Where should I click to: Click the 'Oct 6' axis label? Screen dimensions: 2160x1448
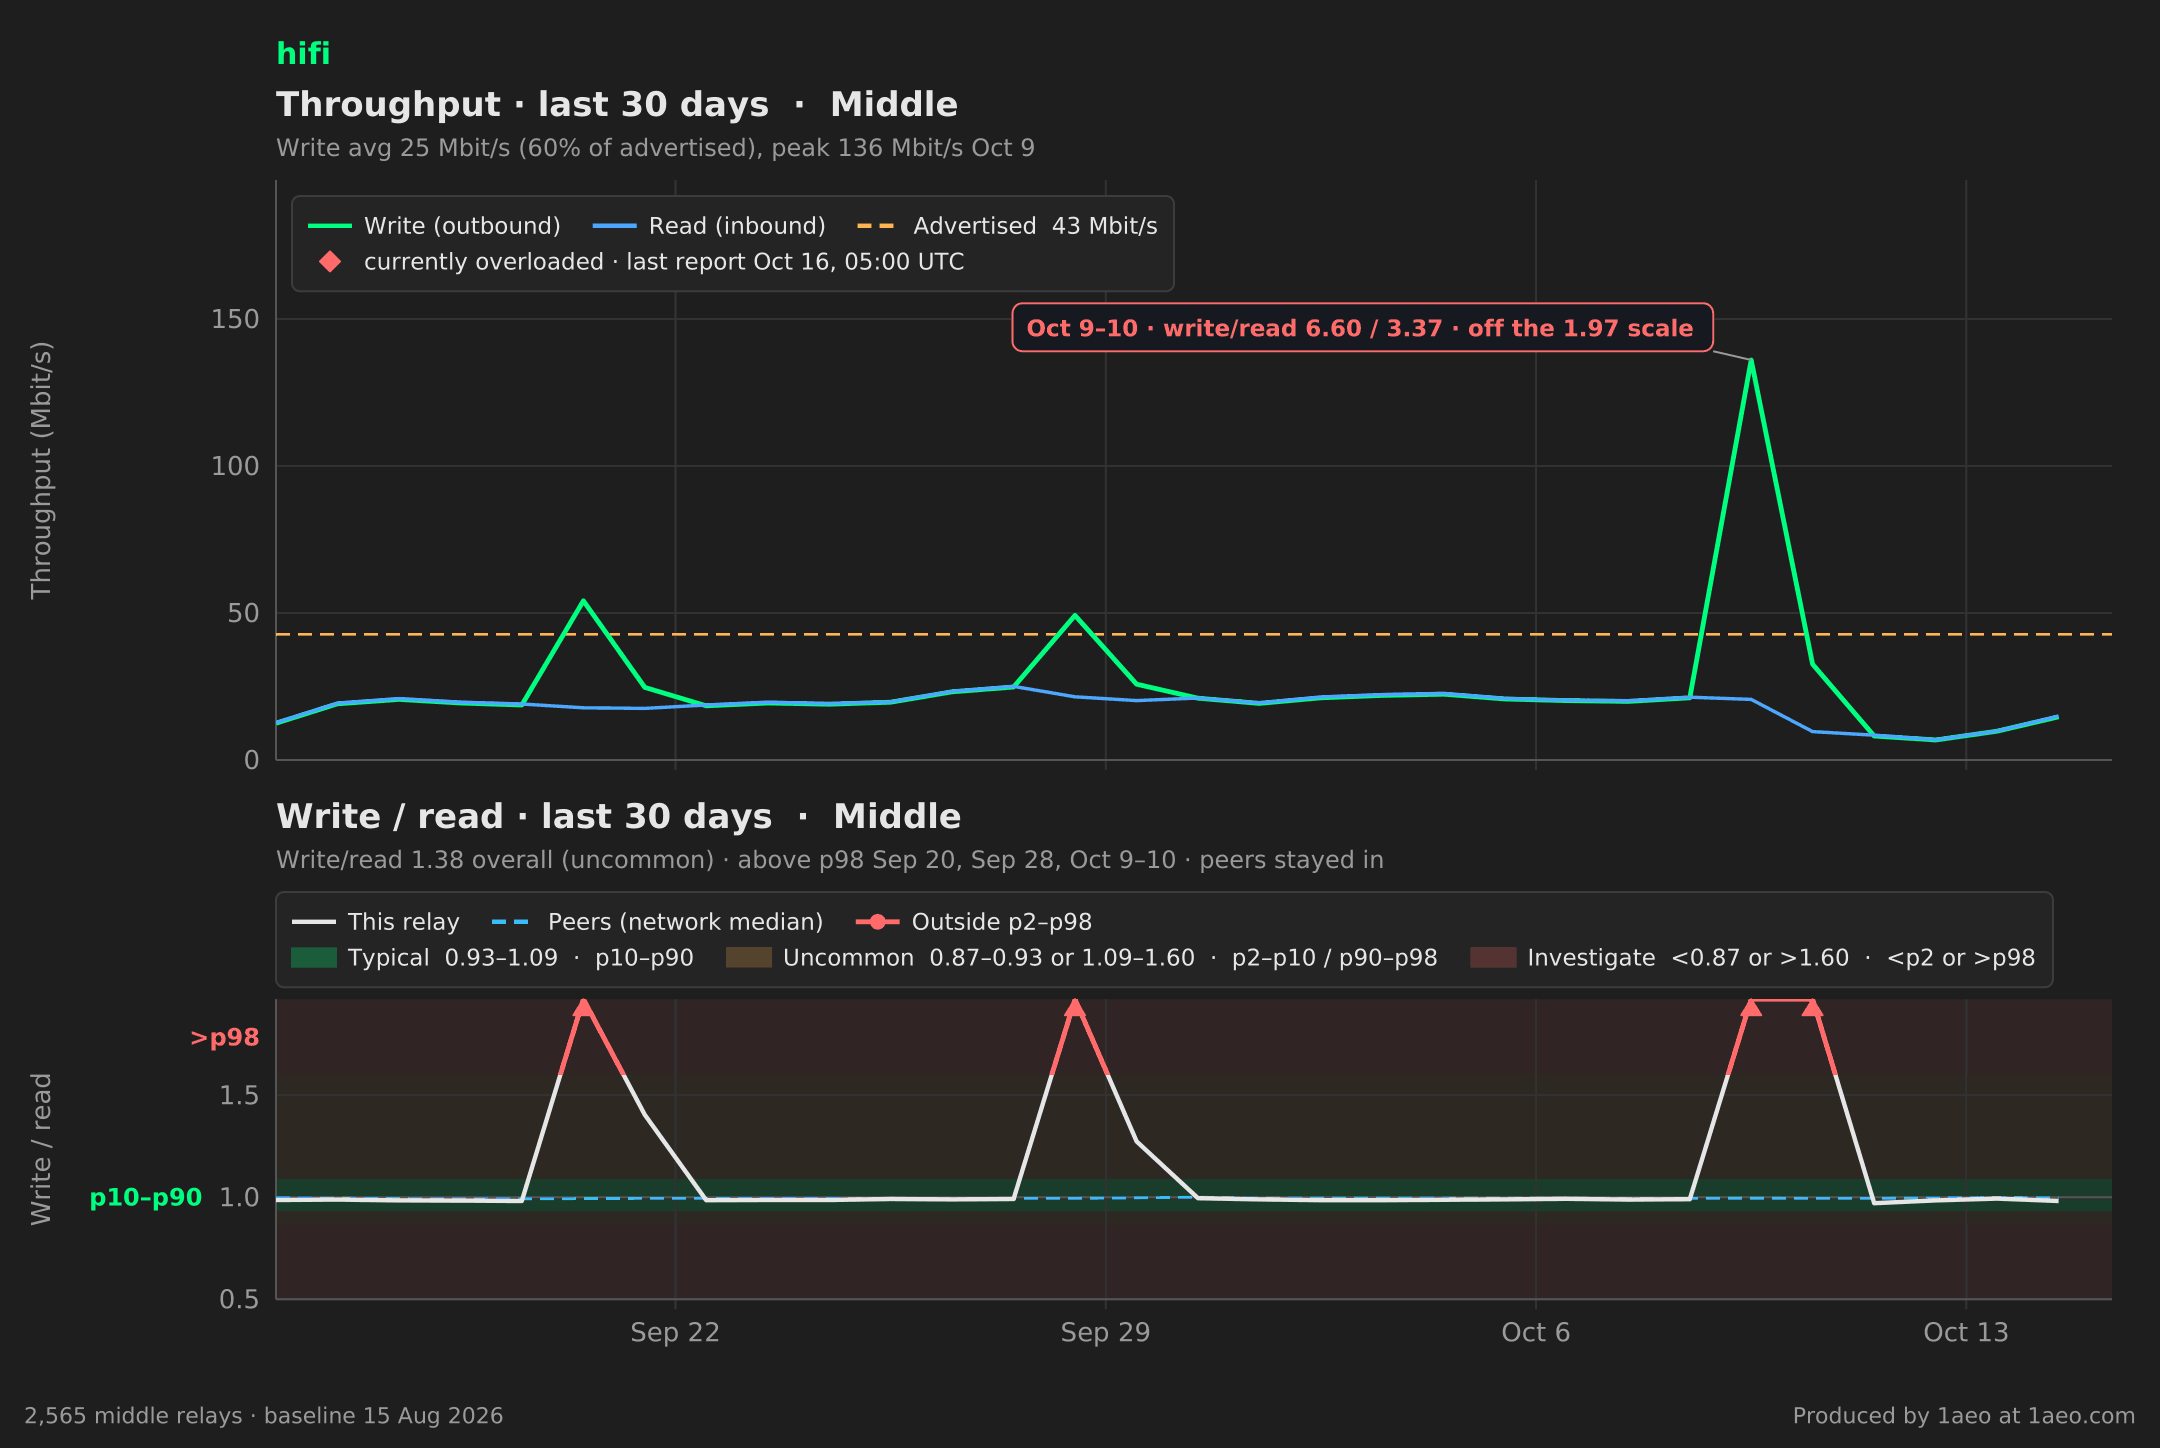pyautogui.click(x=1536, y=1333)
